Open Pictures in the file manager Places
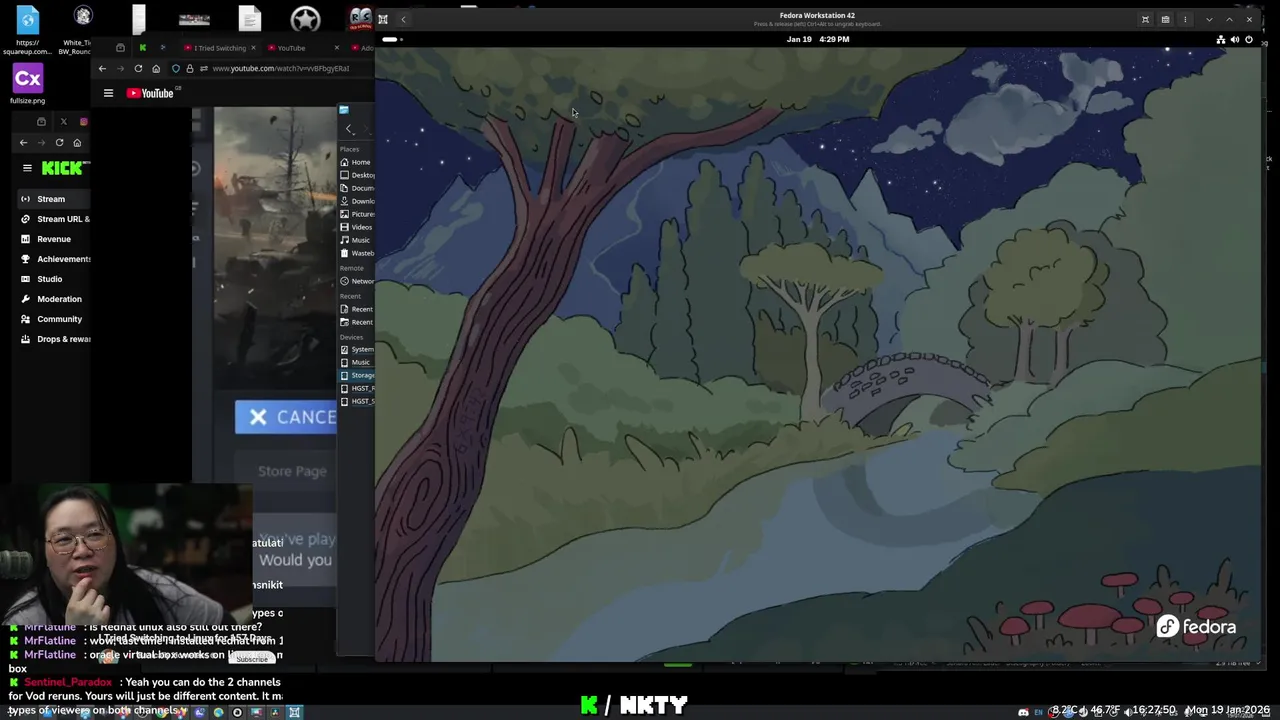Viewport: 1280px width, 720px height. click(357, 214)
